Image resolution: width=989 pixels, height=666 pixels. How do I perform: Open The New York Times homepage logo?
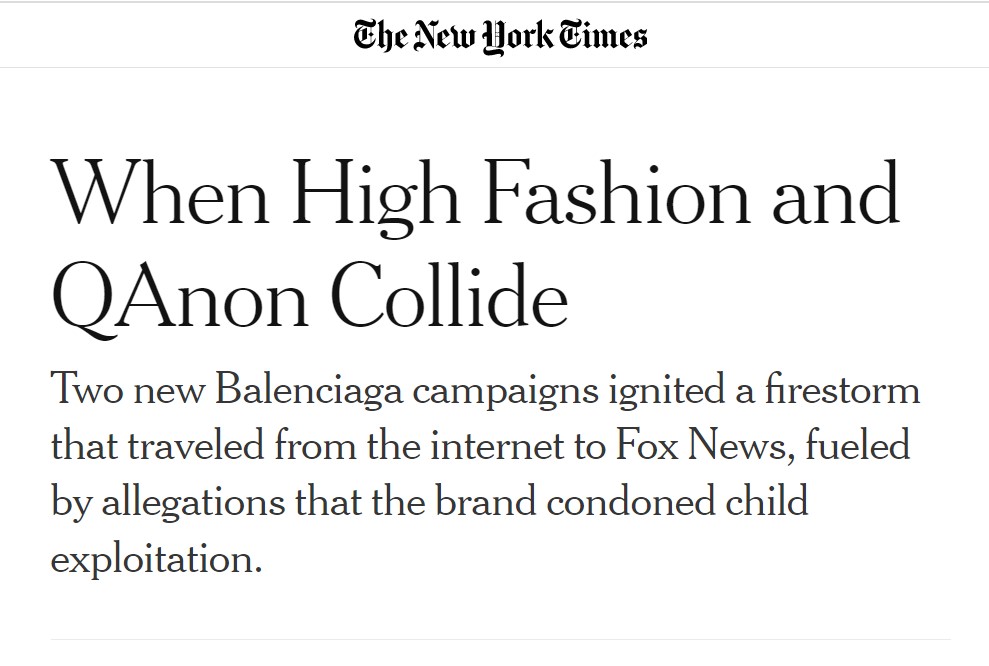pos(500,36)
